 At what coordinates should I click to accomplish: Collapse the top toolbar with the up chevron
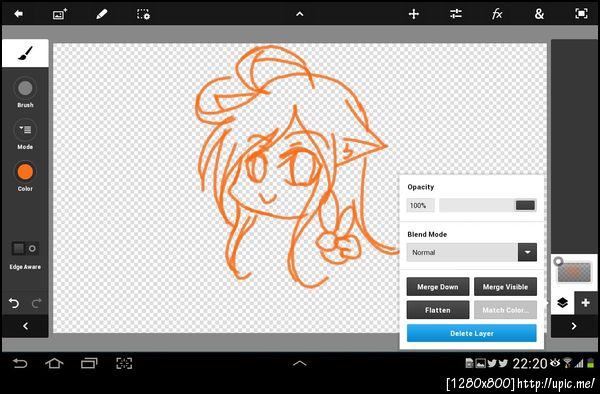300,14
